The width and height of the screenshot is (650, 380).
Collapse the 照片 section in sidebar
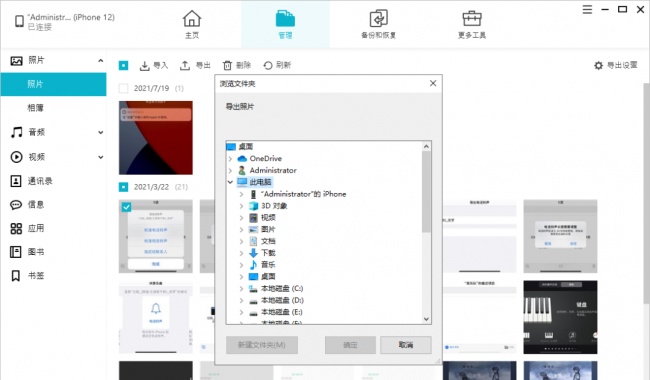pos(101,61)
